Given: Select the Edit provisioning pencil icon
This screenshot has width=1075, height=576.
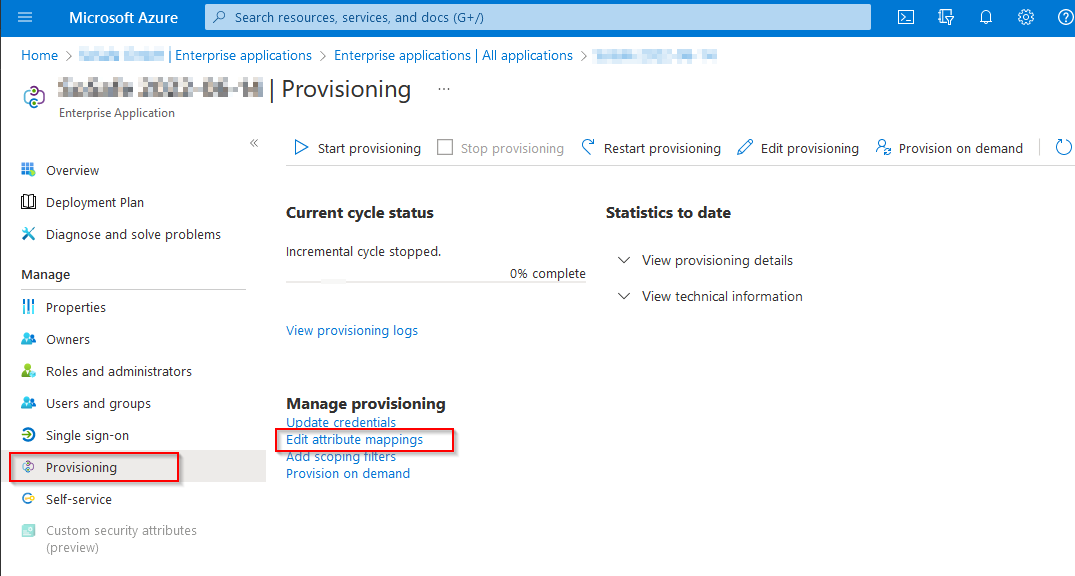Looking at the screenshot, I should [744, 147].
